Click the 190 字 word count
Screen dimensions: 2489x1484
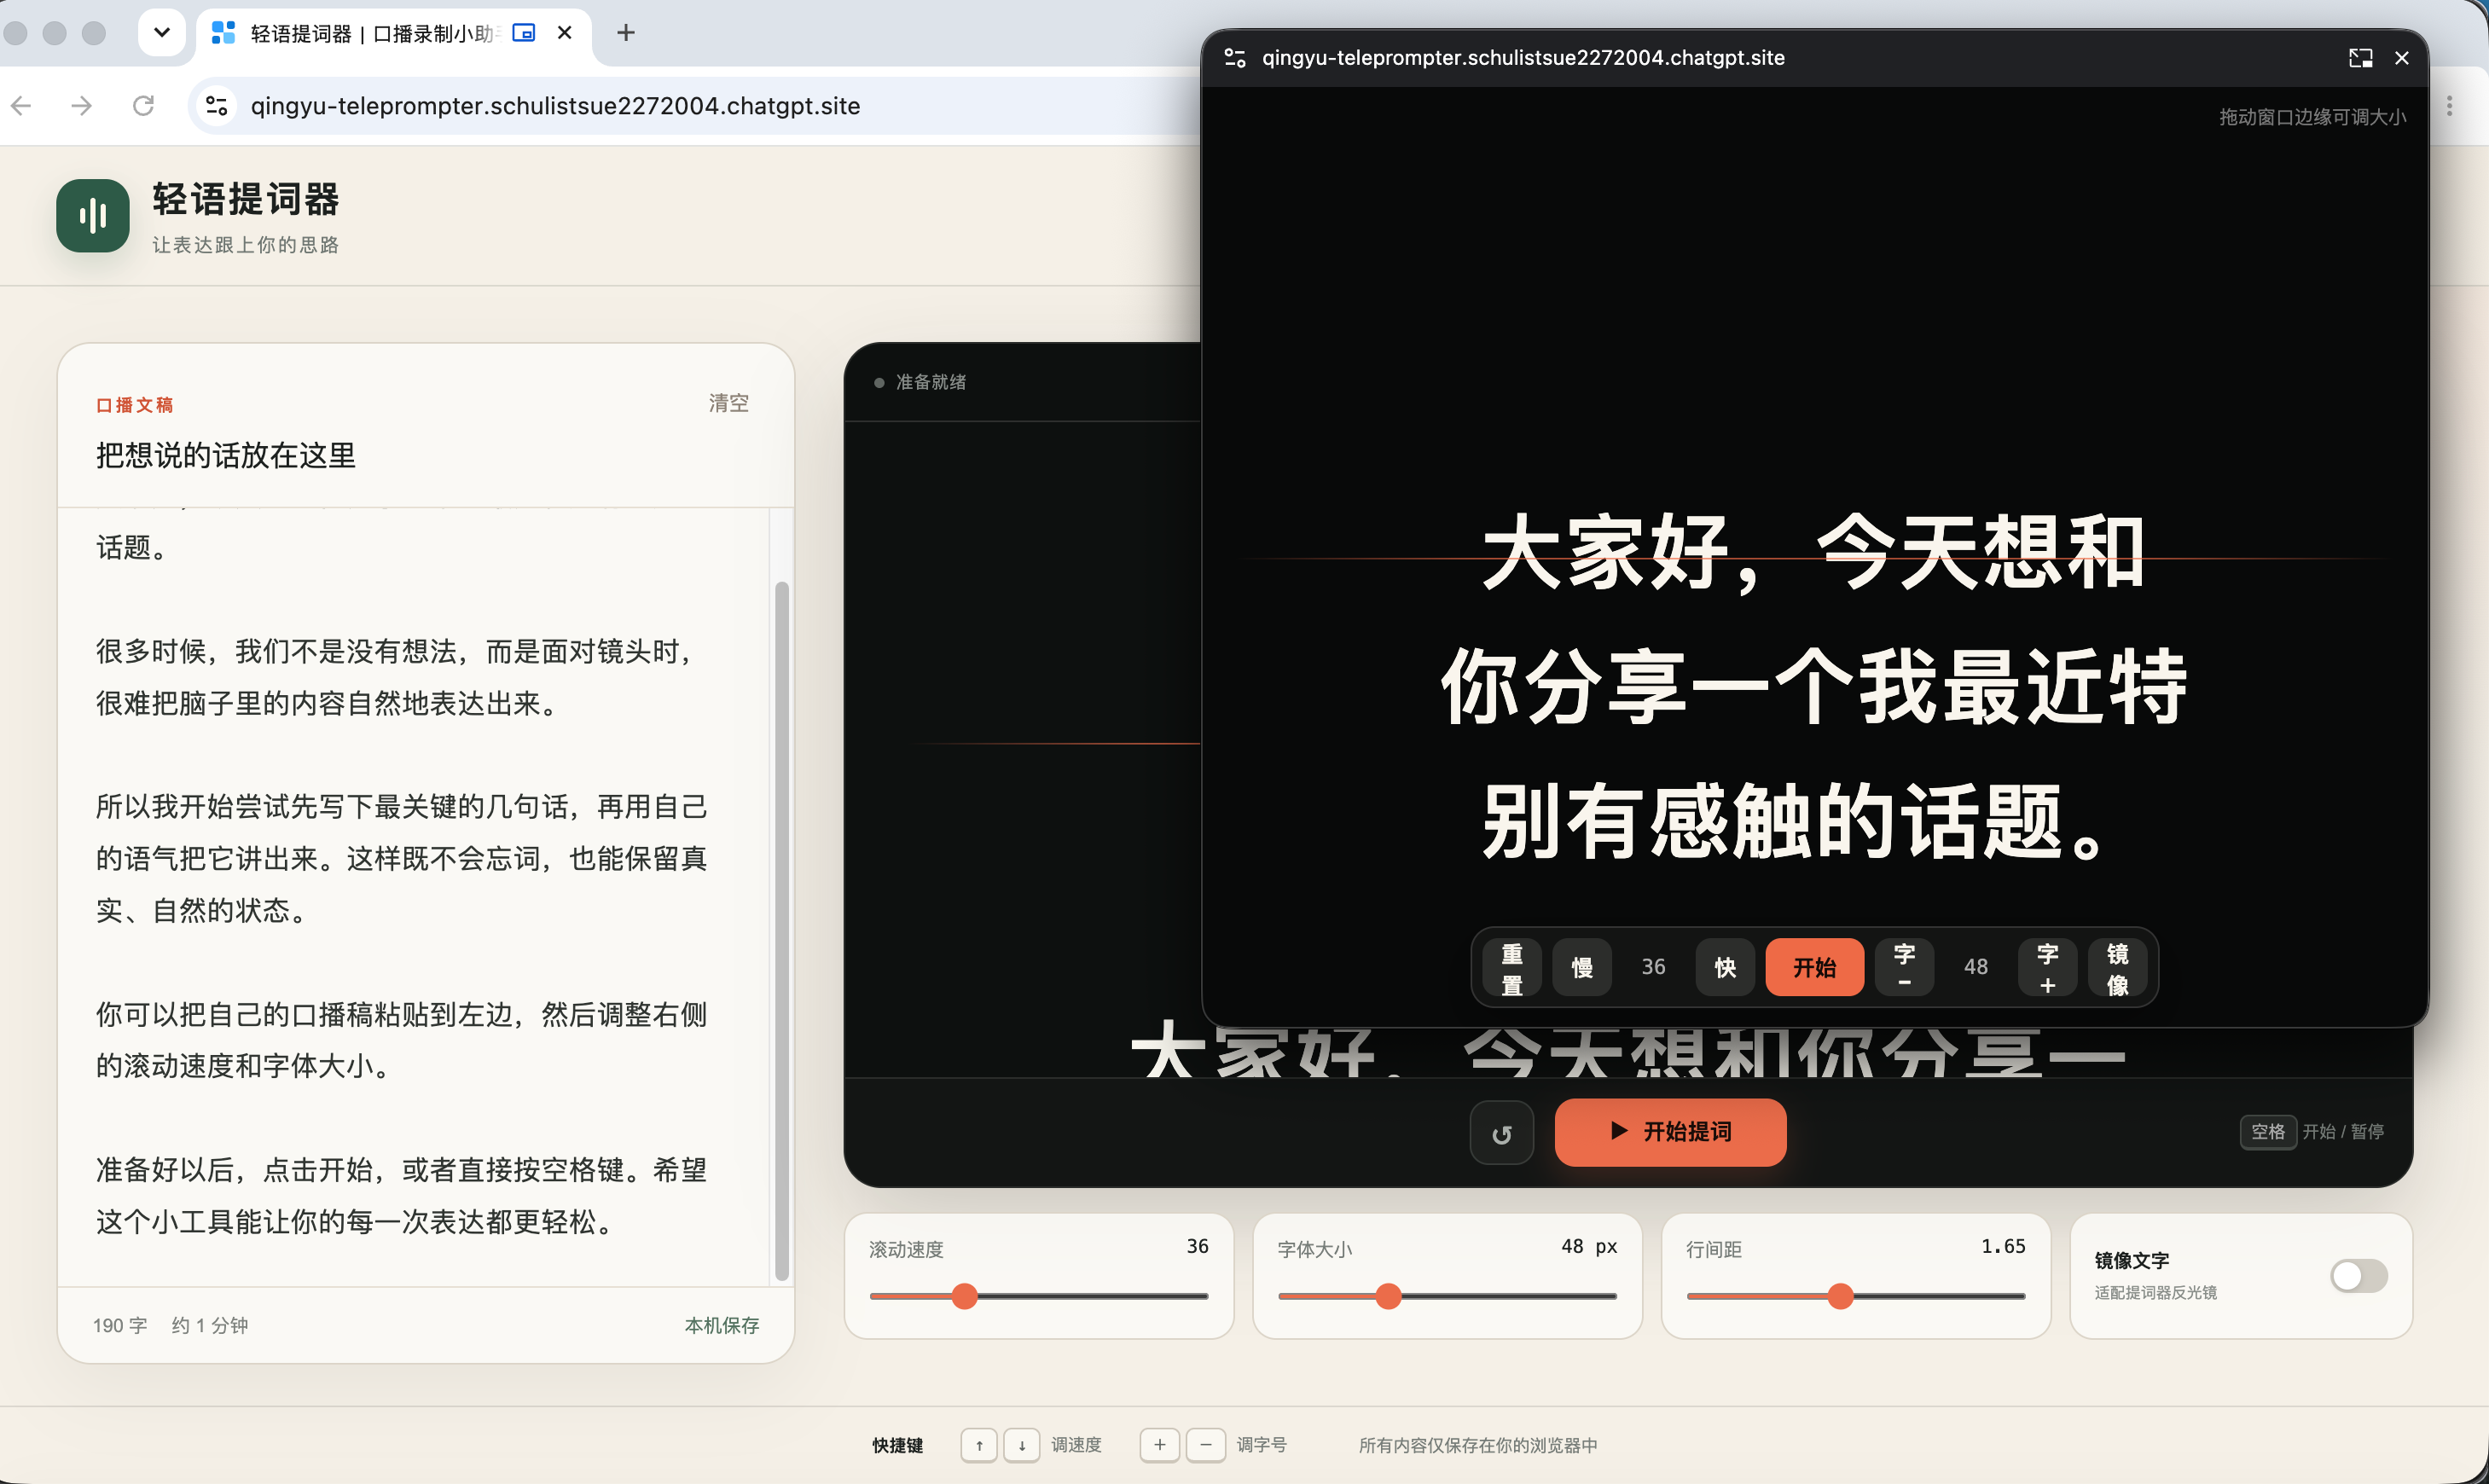click(x=119, y=1325)
